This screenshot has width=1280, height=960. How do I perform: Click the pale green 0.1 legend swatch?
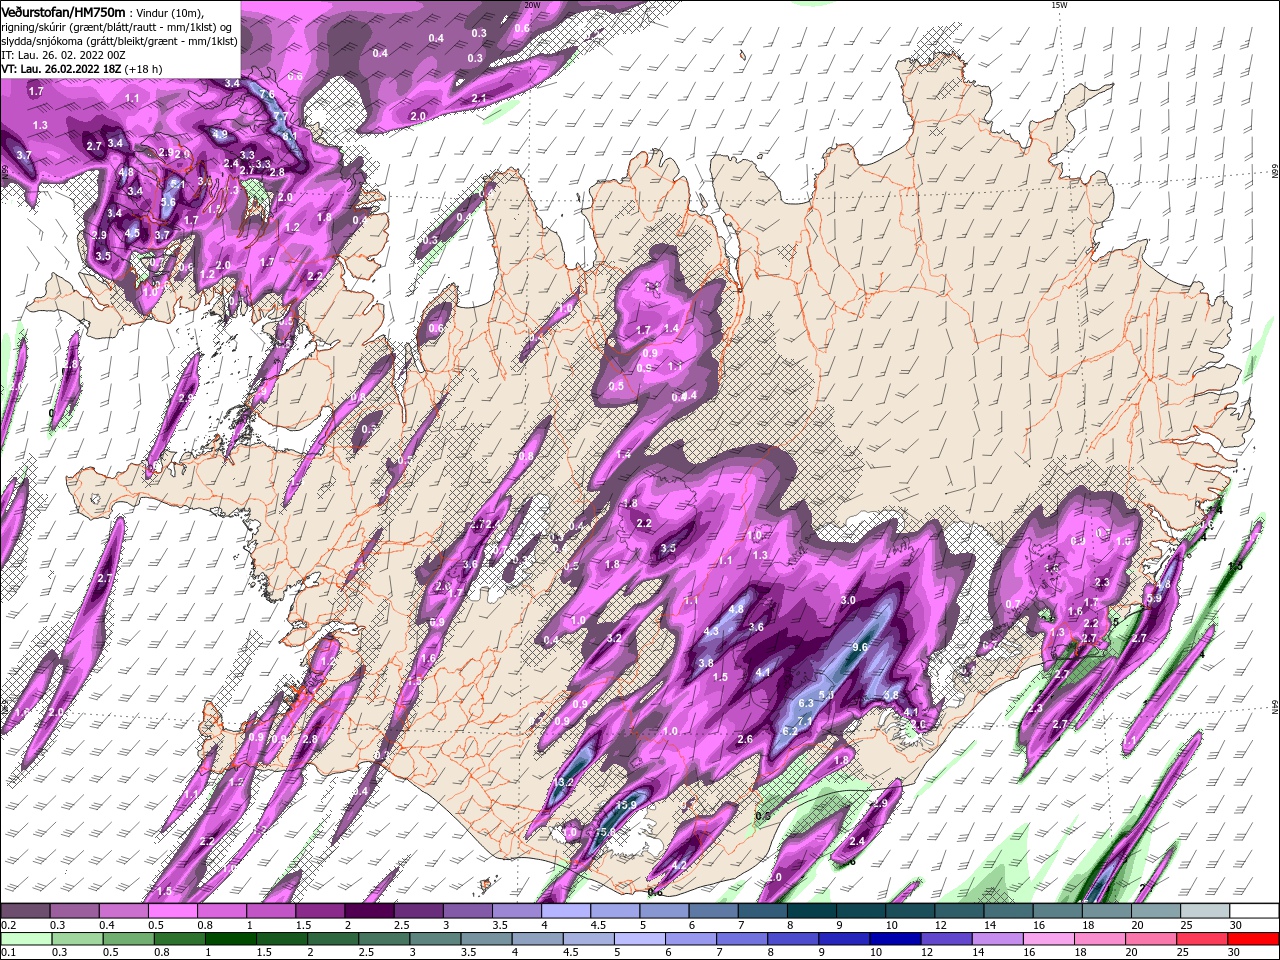coord(25,939)
